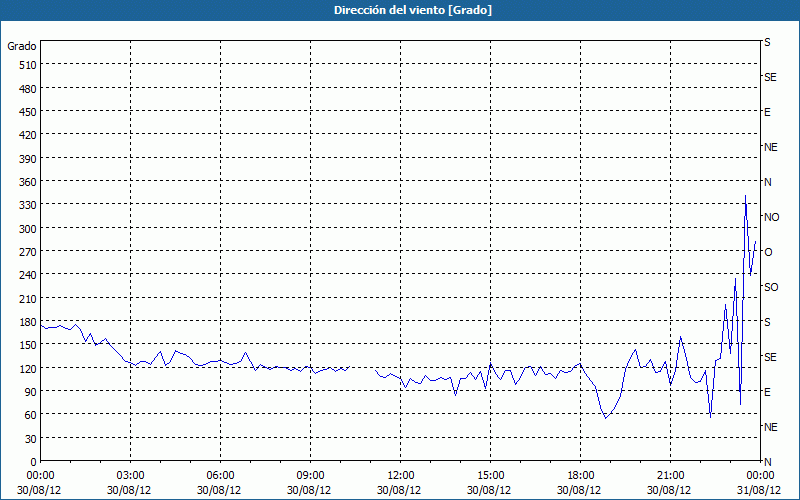The height and width of the screenshot is (500, 800).
Task: Click N compass label level with 0 Grado
Action: coord(767,462)
